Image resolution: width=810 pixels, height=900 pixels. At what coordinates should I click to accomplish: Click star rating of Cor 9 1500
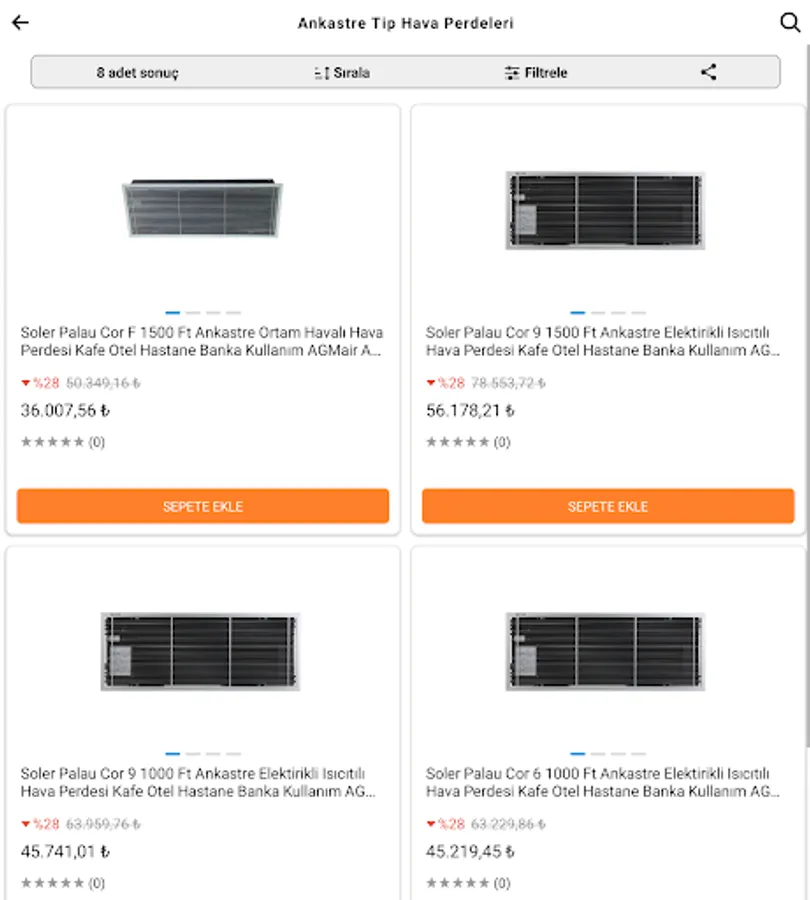pyautogui.click(x=467, y=442)
